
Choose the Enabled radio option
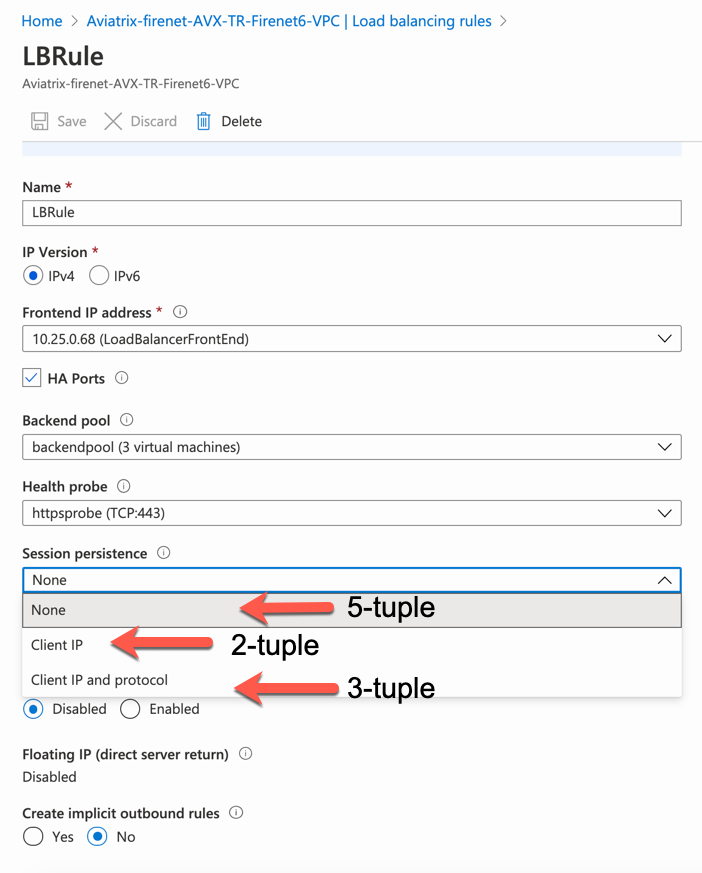(x=130, y=709)
